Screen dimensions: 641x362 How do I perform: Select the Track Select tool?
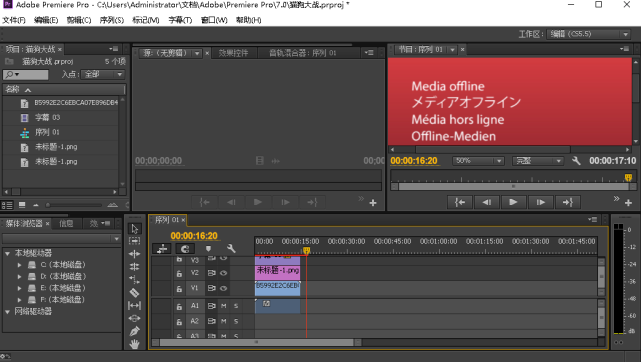(x=134, y=241)
